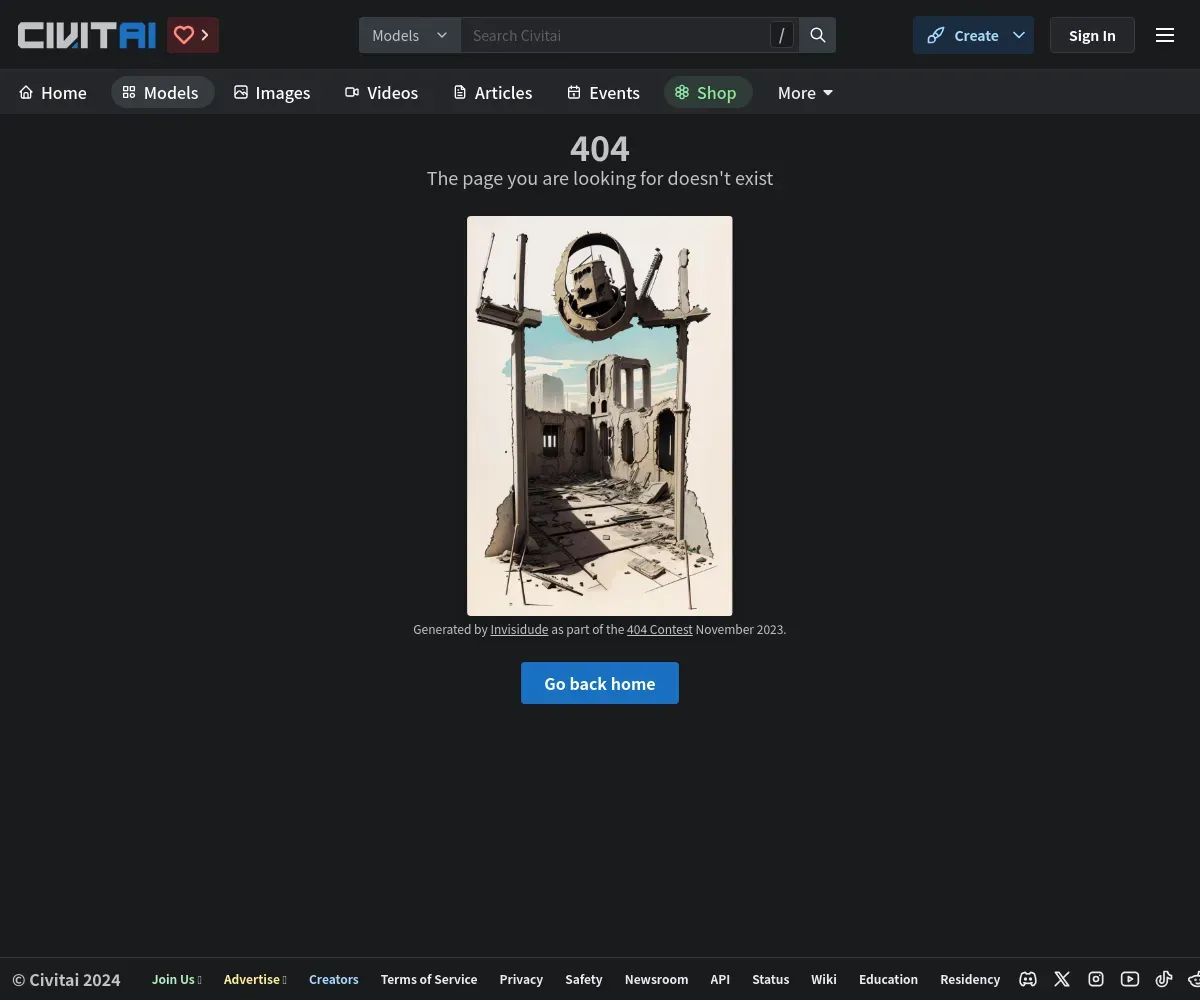This screenshot has height=1000, width=1200.
Task: Open the X social link
Action: [x=1062, y=979]
